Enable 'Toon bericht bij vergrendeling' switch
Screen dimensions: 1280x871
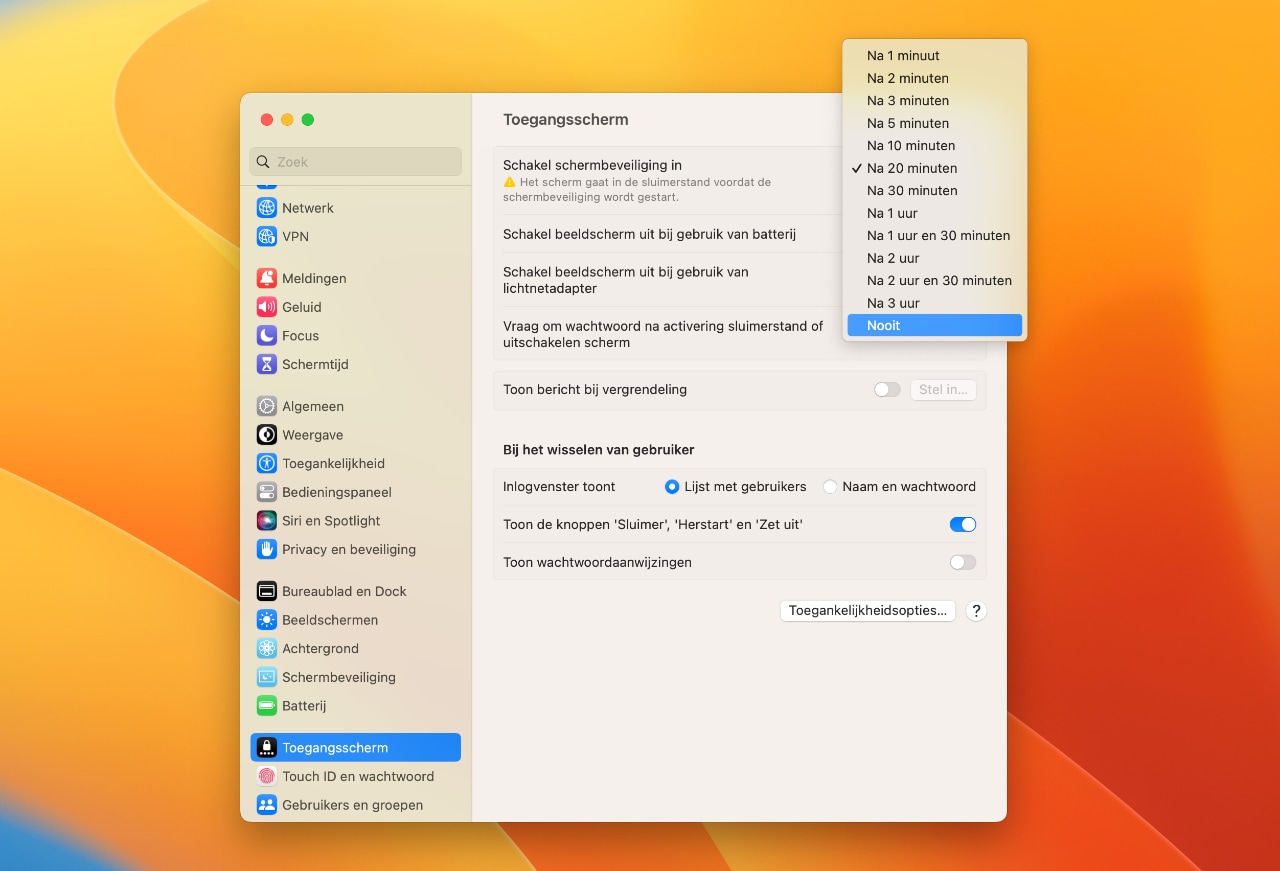887,390
